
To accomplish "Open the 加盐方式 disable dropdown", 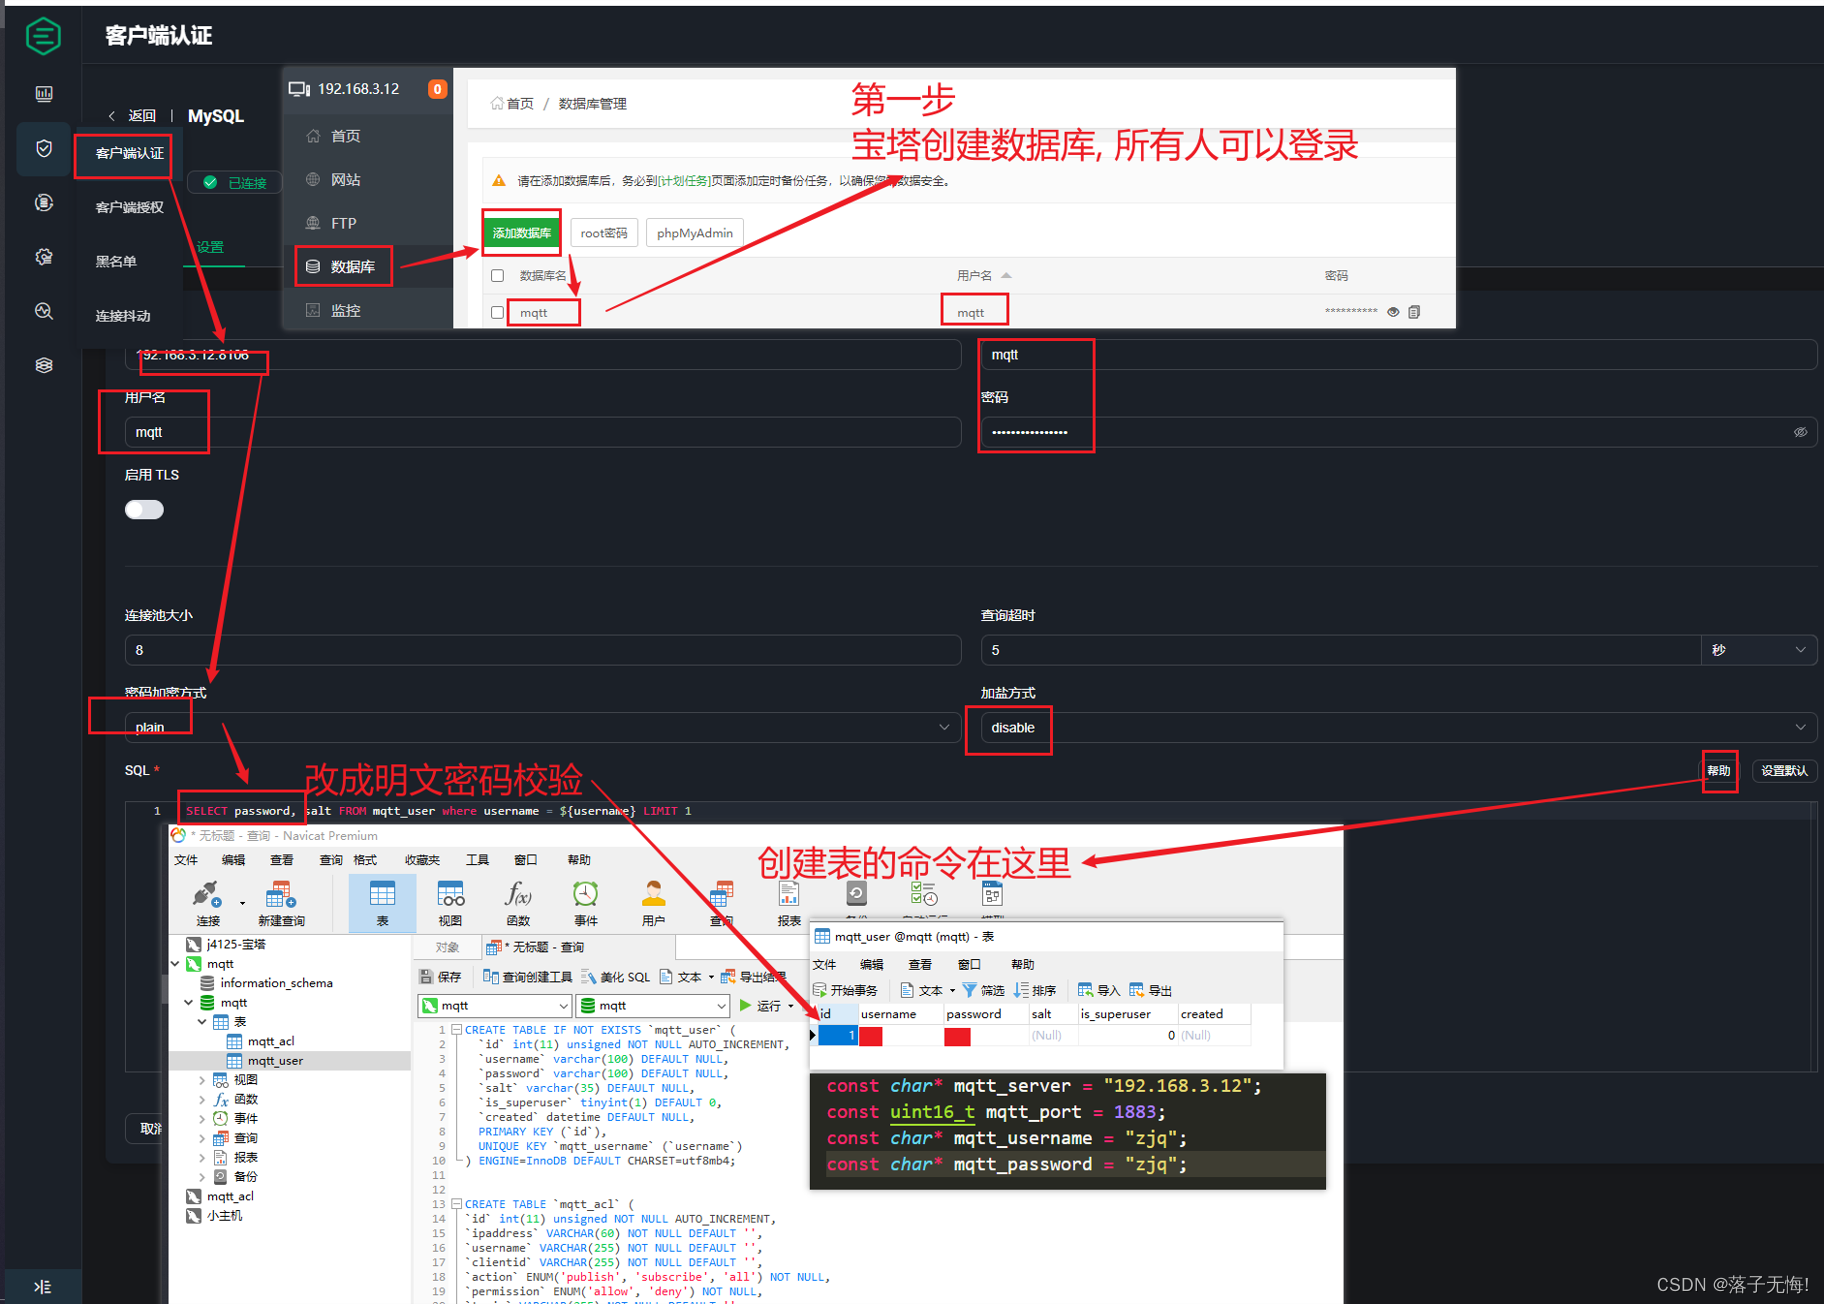I will coord(1398,727).
